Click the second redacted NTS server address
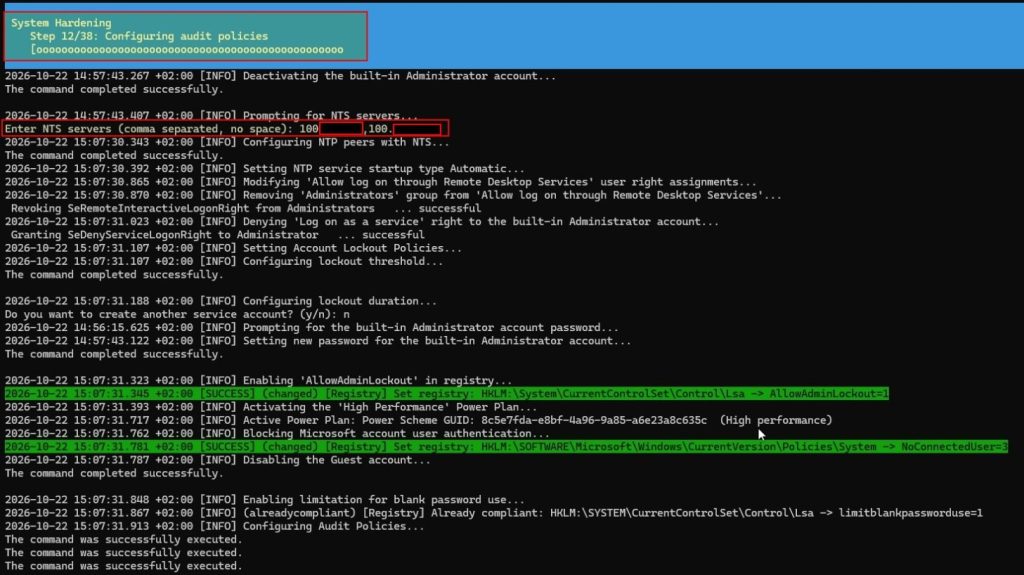This screenshot has height=575, width=1024. [x=417, y=129]
